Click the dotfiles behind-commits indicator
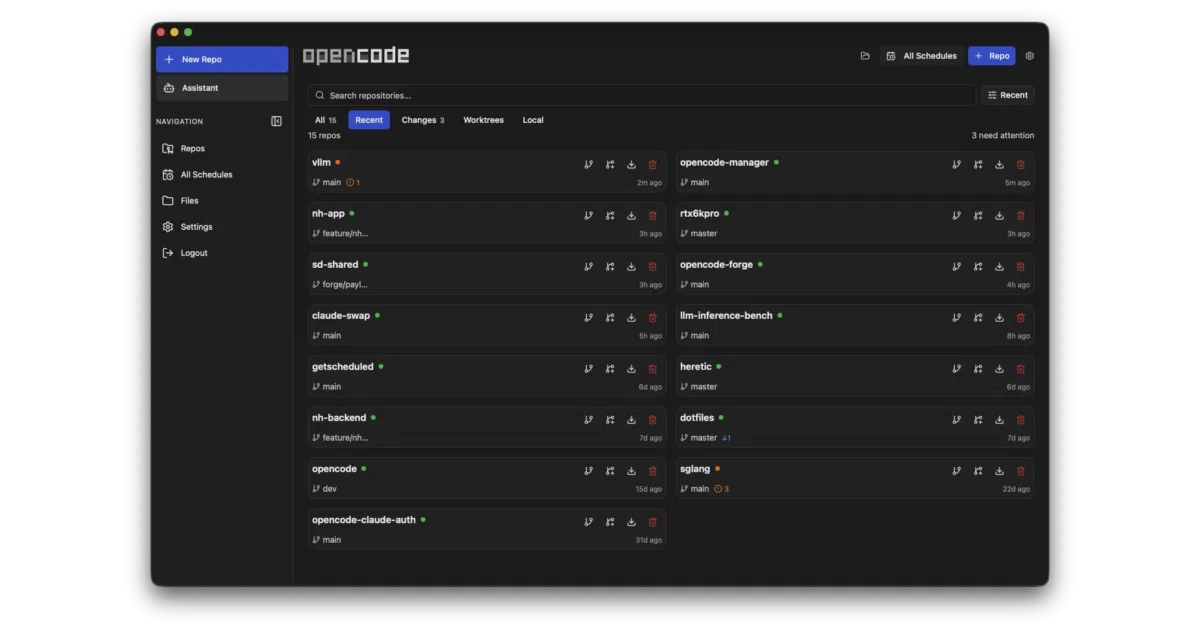The height and width of the screenshot is (630, 1200). (727, 438)
